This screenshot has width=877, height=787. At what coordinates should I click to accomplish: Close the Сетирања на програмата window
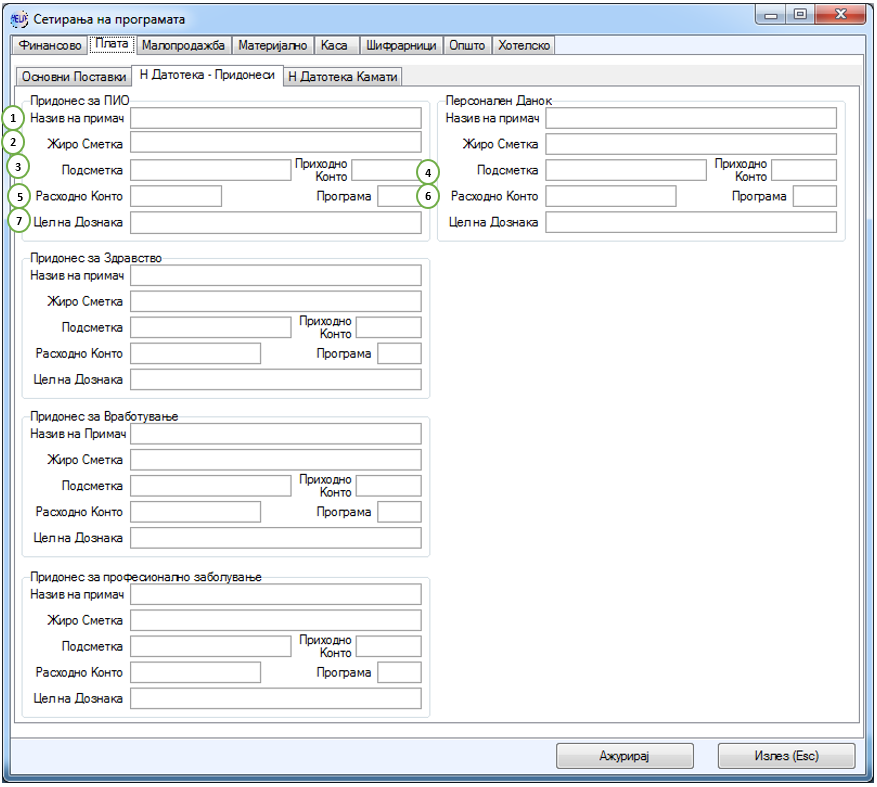point(841,15)
